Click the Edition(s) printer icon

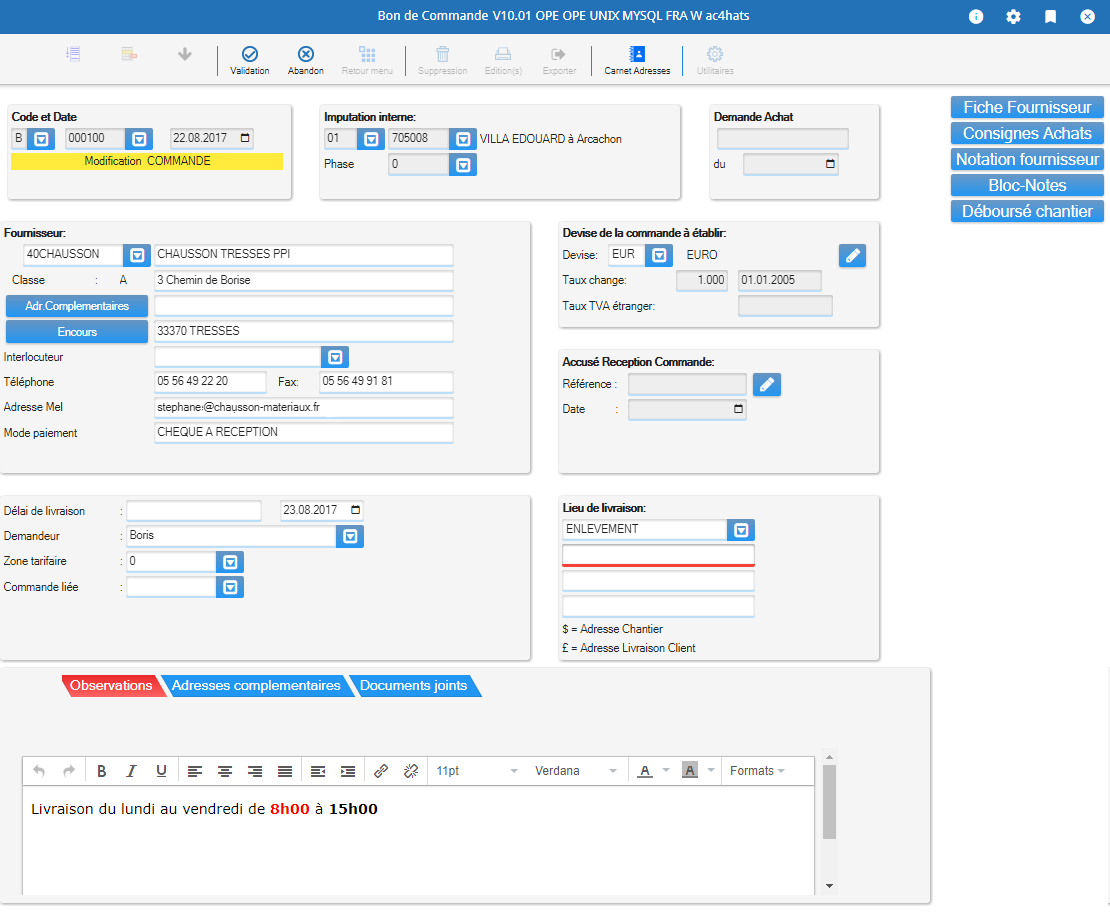[503, 54]
